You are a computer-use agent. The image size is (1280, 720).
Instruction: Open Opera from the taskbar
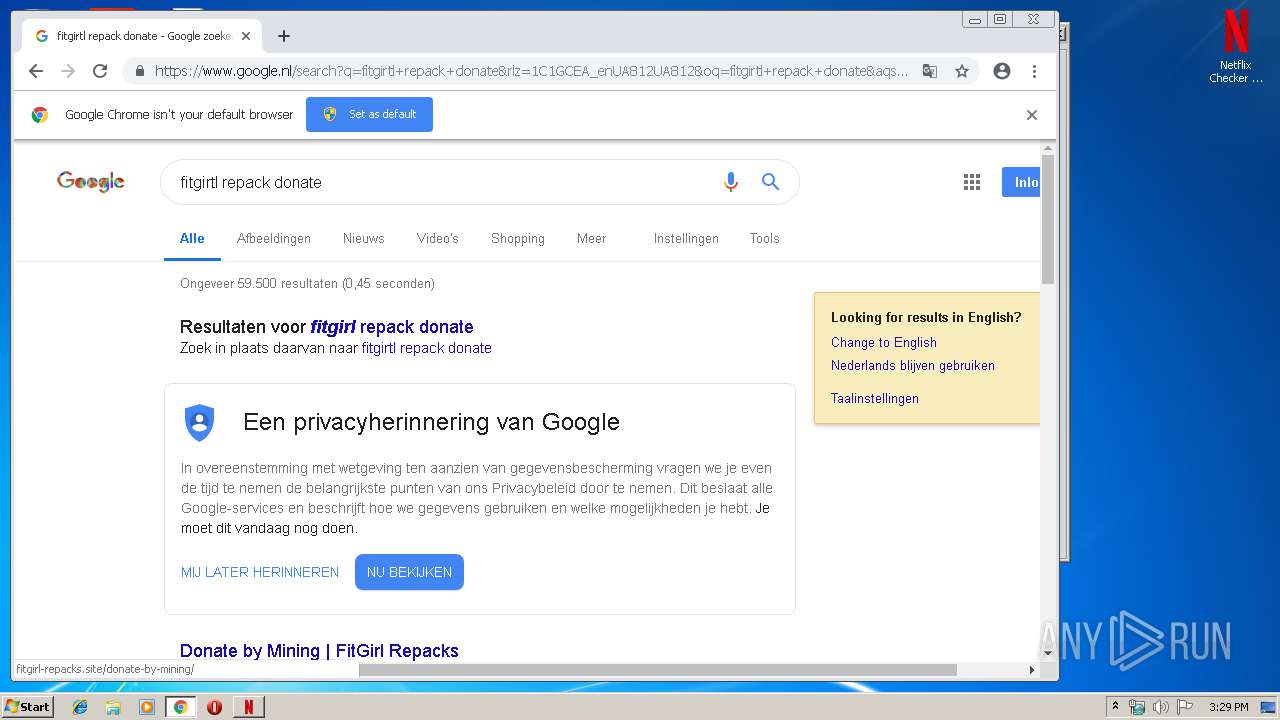point(214,707)
